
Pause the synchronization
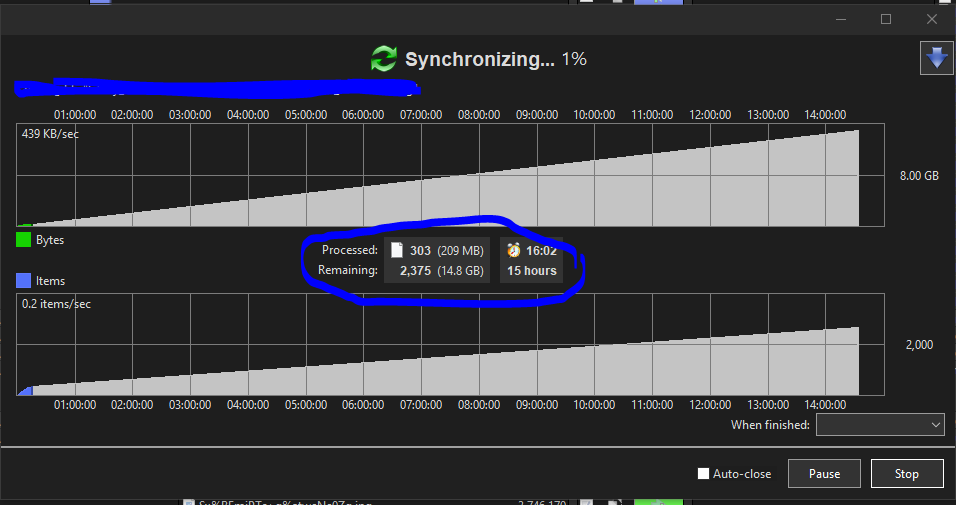pos(824,474)
